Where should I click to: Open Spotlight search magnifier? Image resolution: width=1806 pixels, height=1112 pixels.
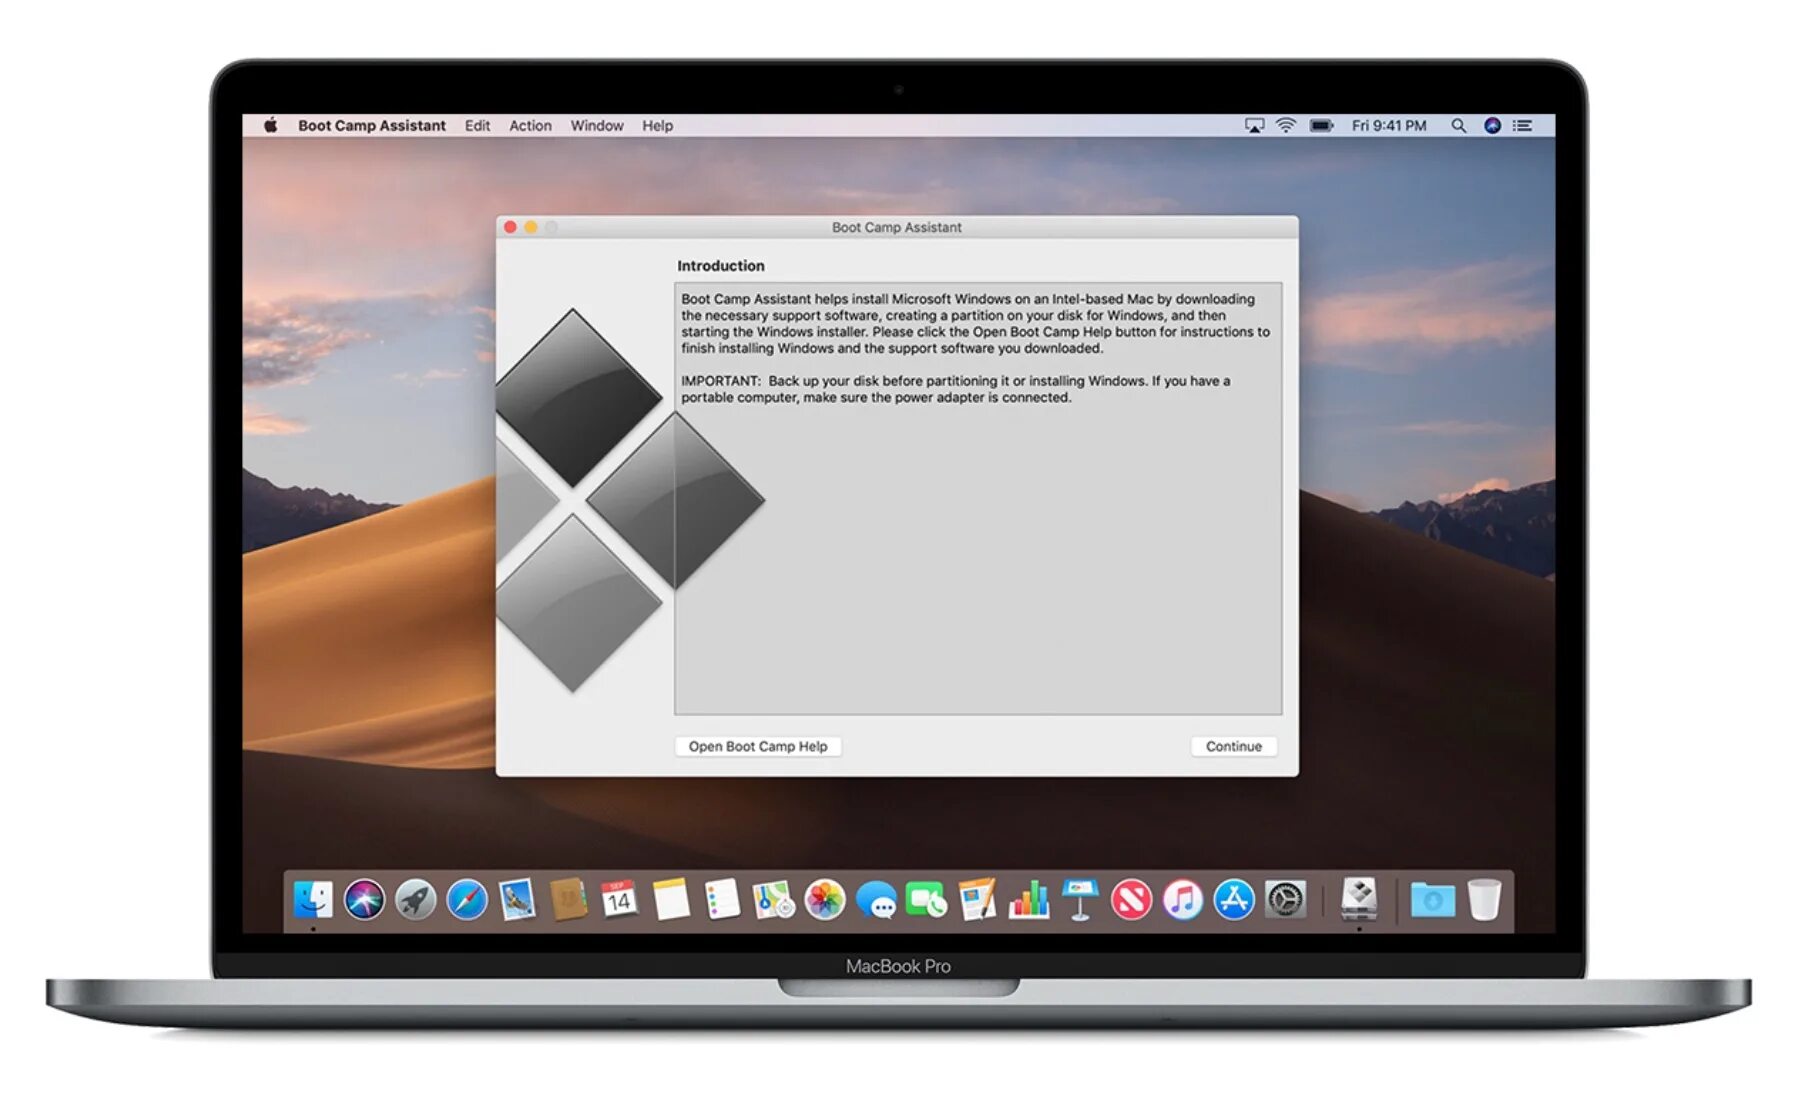[x=1459, y=126]
